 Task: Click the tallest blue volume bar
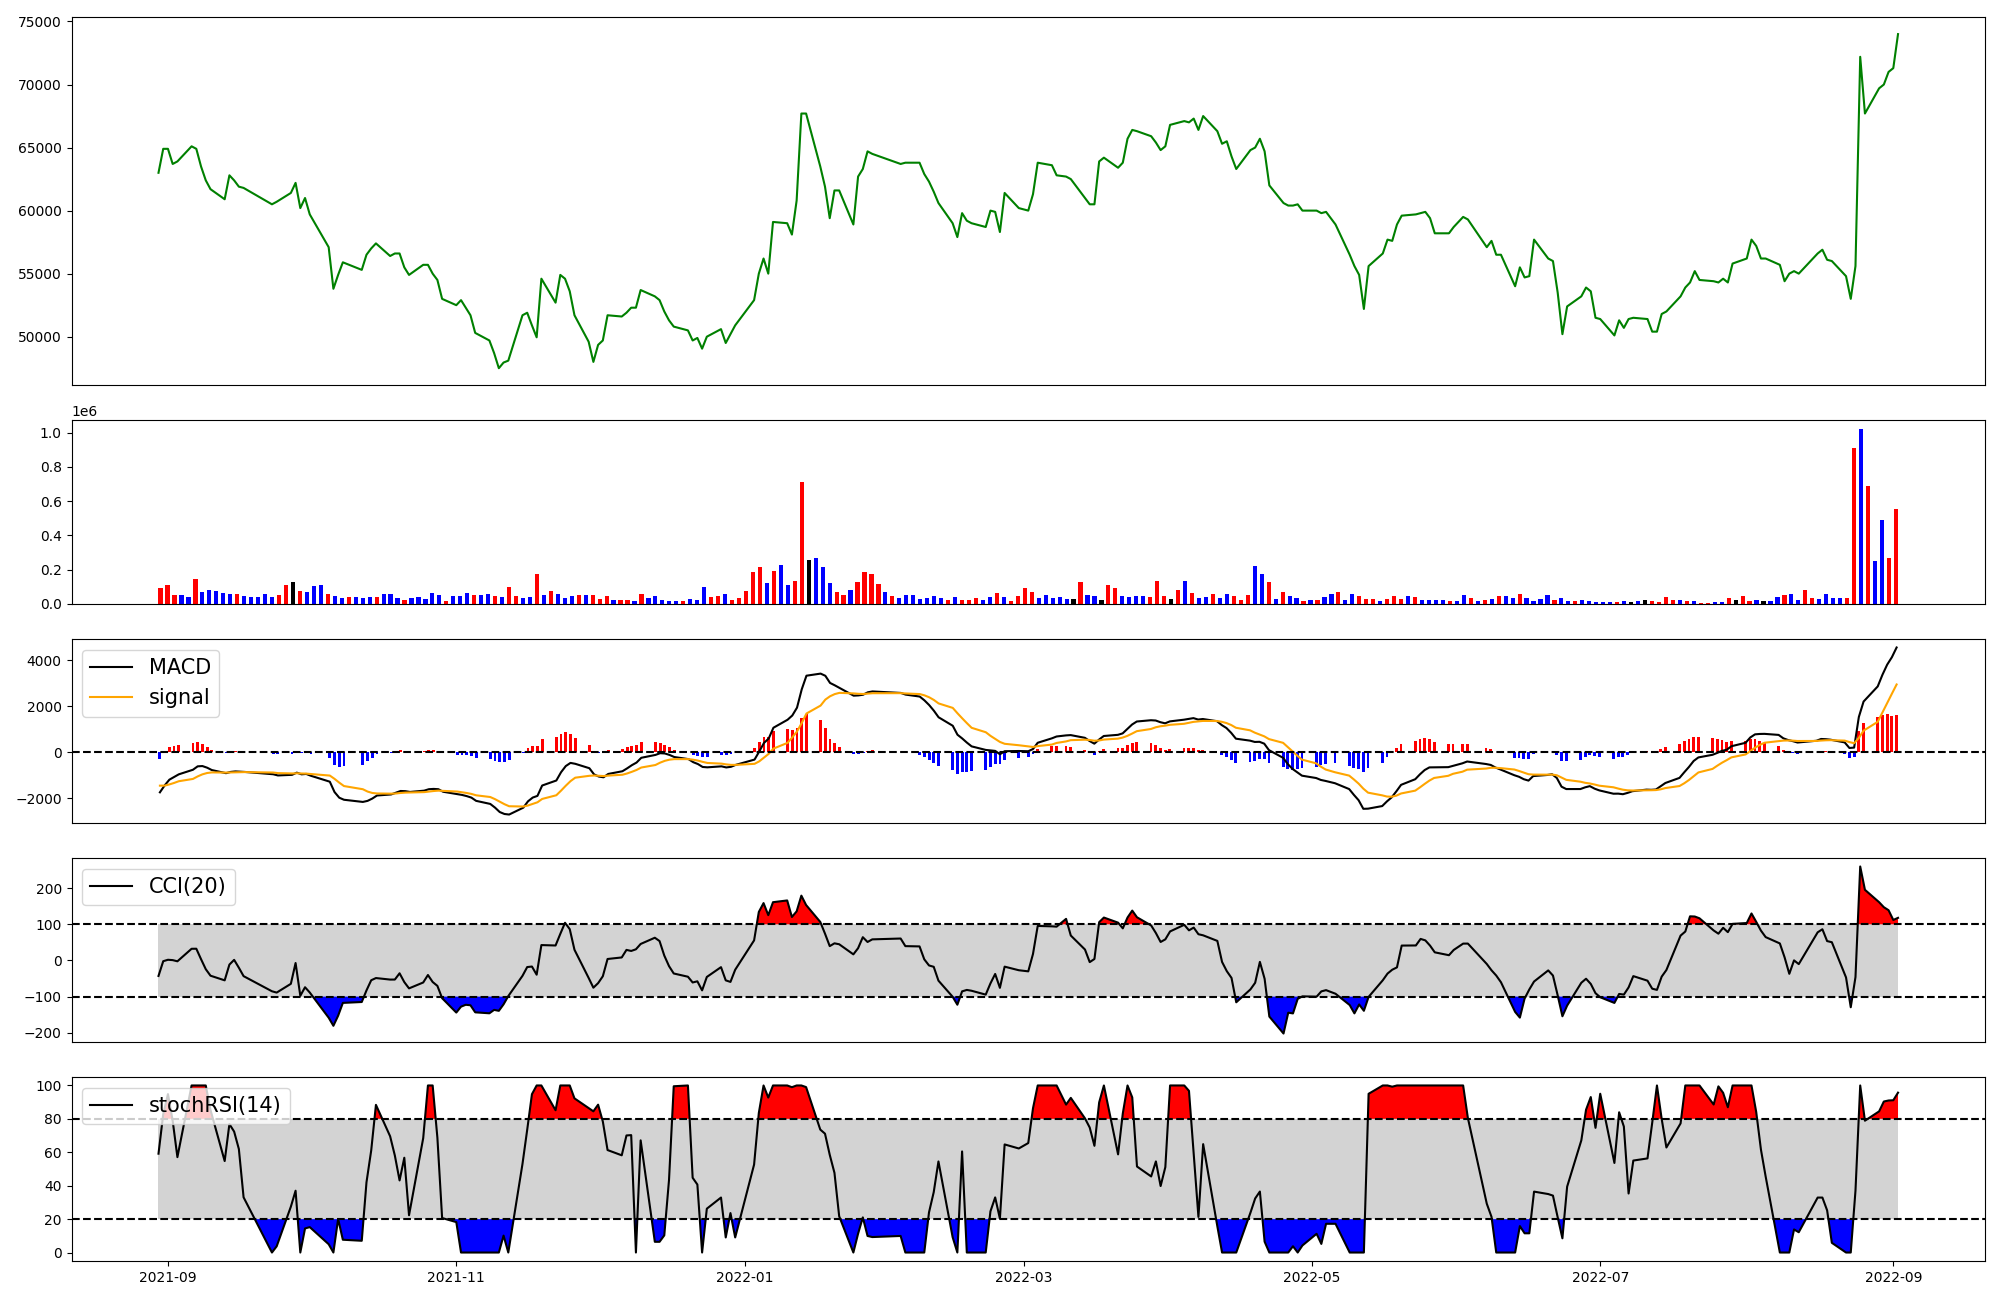(x=1861, y=515)
